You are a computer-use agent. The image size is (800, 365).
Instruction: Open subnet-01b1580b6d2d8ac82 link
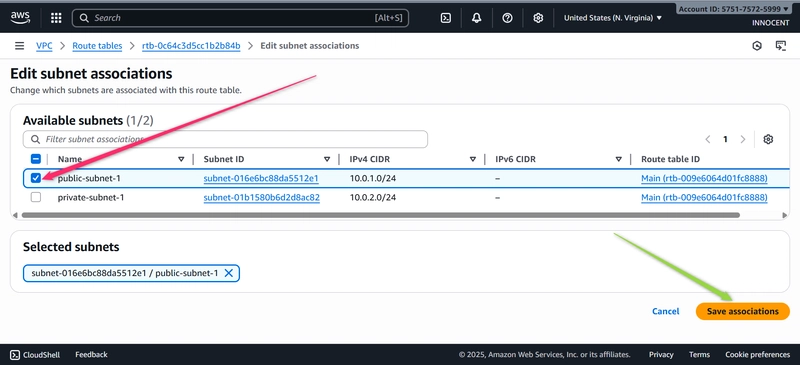(x=262, y=198)
